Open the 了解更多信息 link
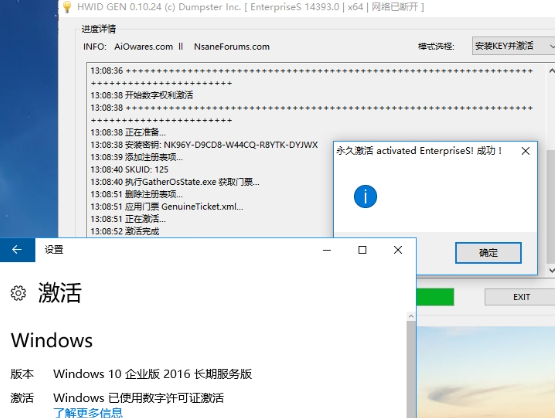This screenshot has width=555, height=418. click(88, 413)
